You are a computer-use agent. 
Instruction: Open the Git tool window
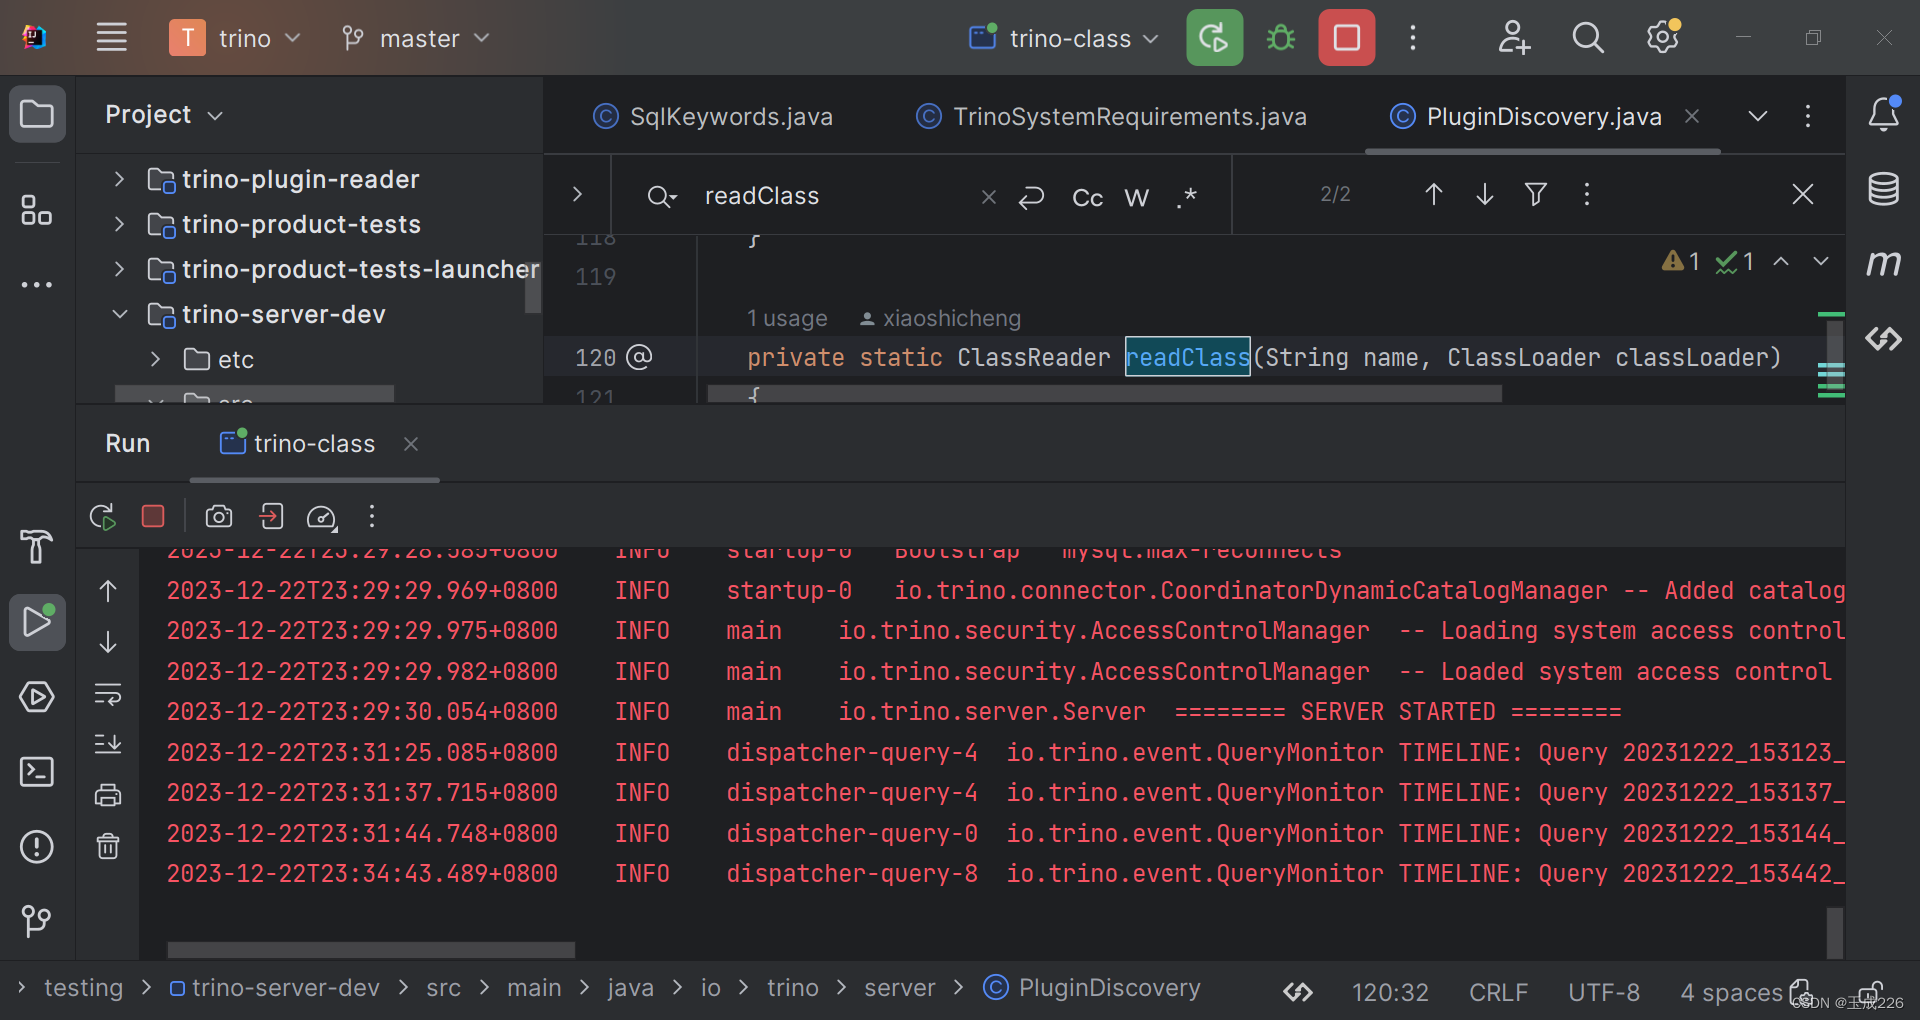pos(37,921)
